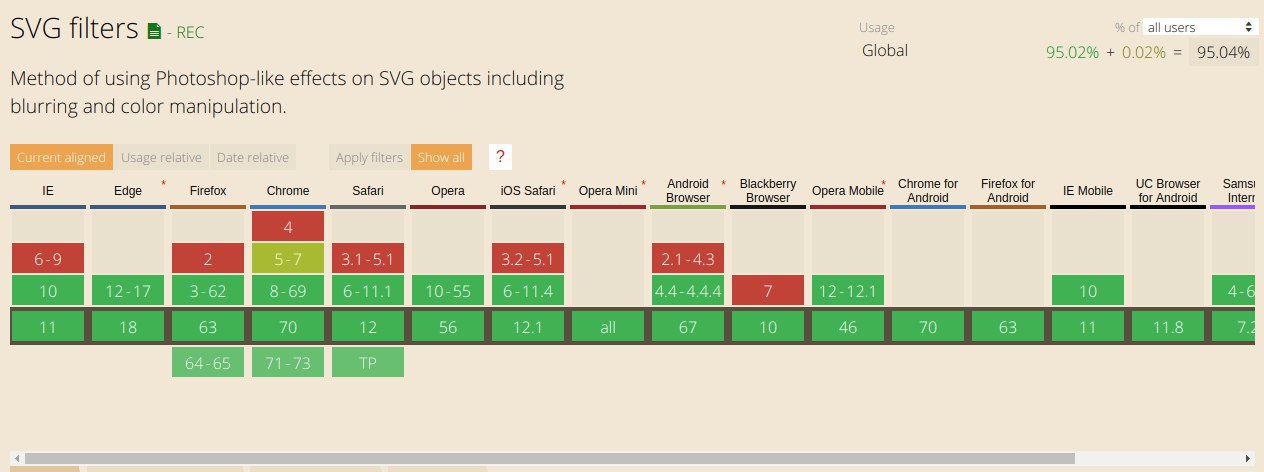This screenshot has width=1264, height=472.
Task: Select the Chrome 4 red cell
Action: (x=288, y=226)
